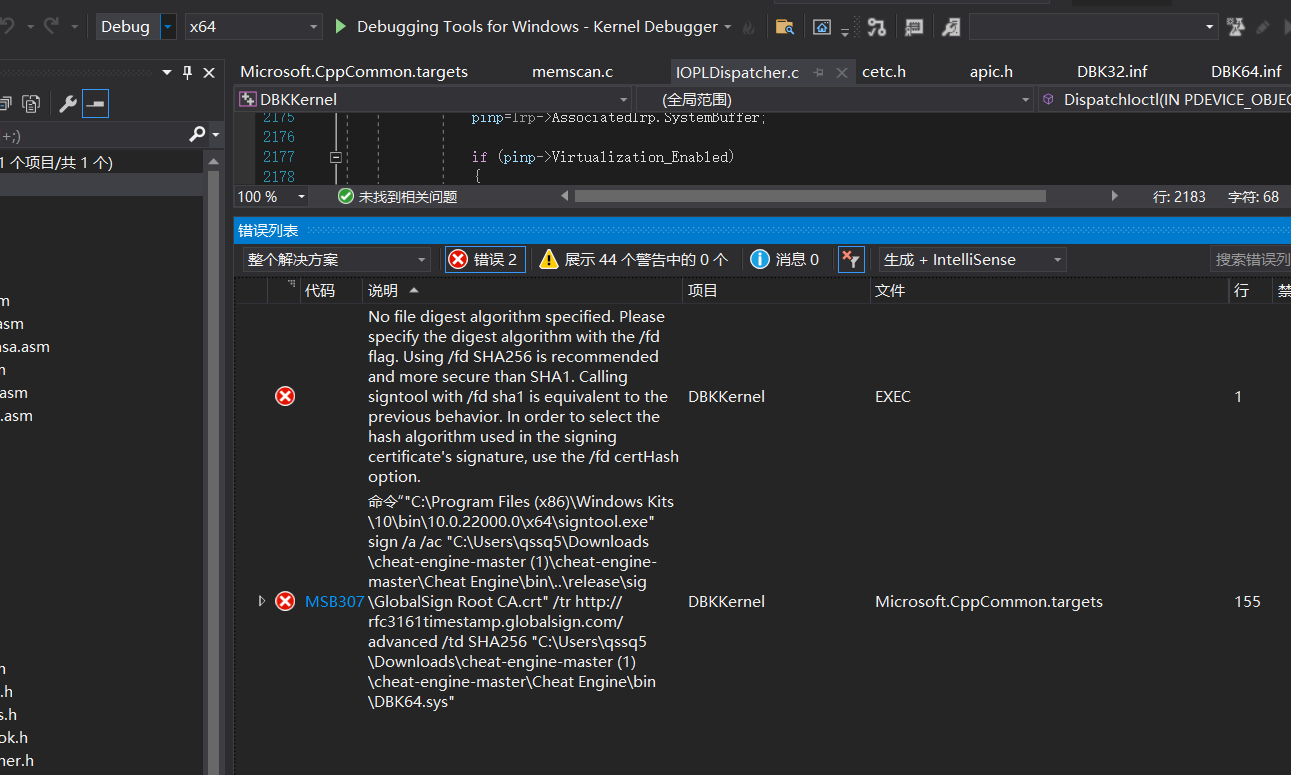The width and height of the screenshot is (1291, 775).
Task: Toggle the 错误 2 filter button
Action: coord(485,259)
